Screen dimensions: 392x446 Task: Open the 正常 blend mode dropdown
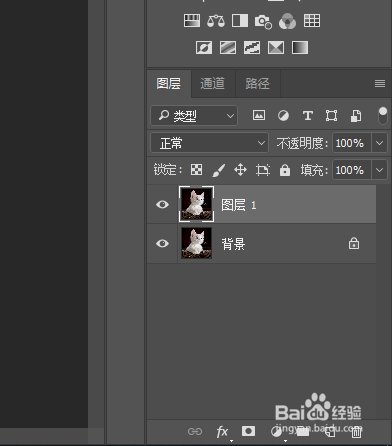[209, 143]
